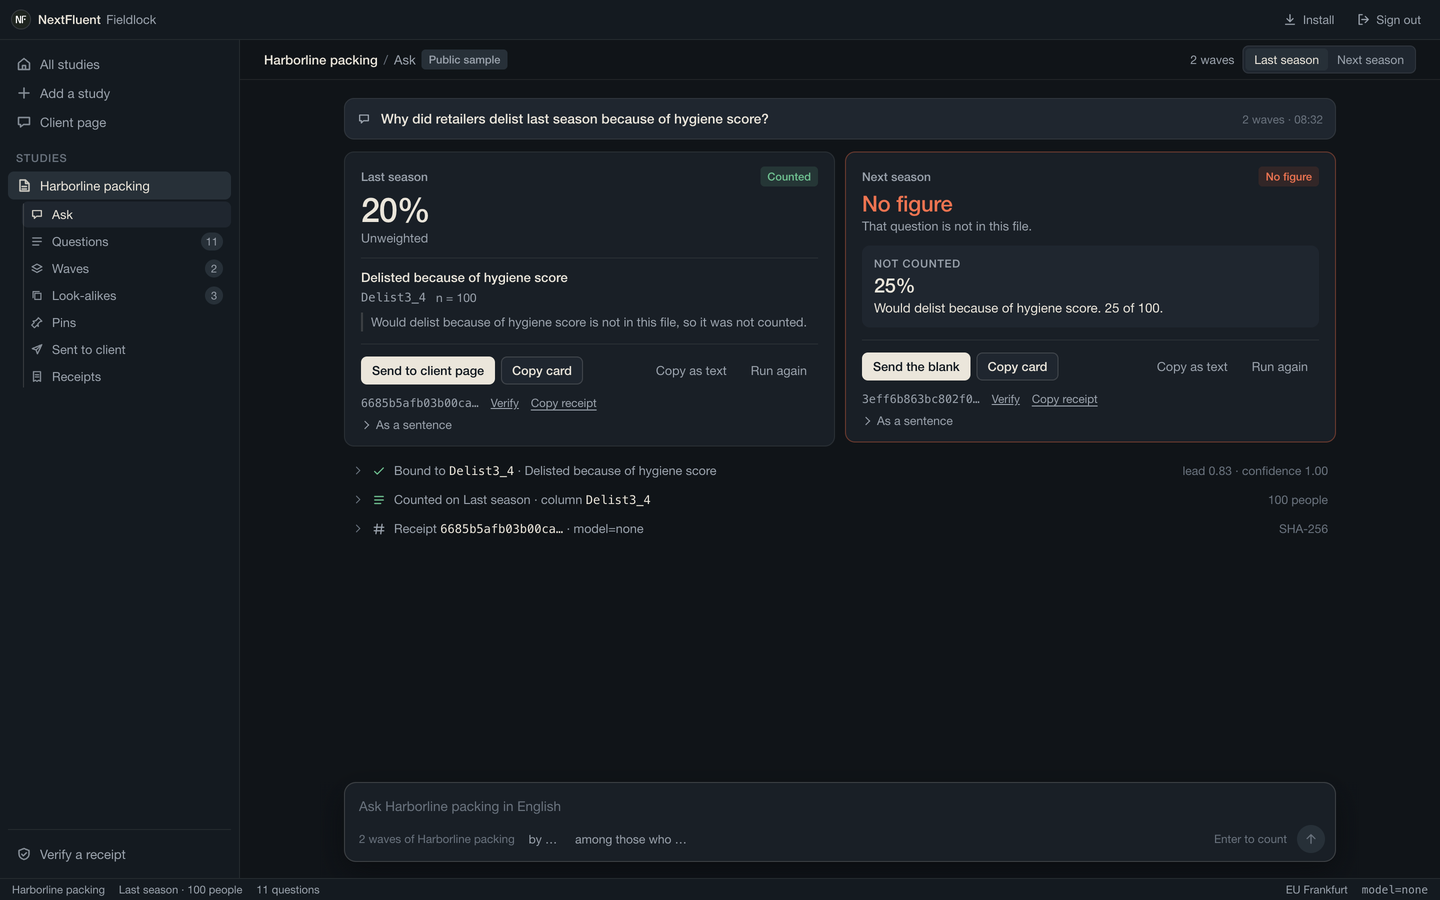The width and height of the screenshot is (1440, 900).
Task: Click the shield icon for Verify a receipt
Action: click(24, 855)
